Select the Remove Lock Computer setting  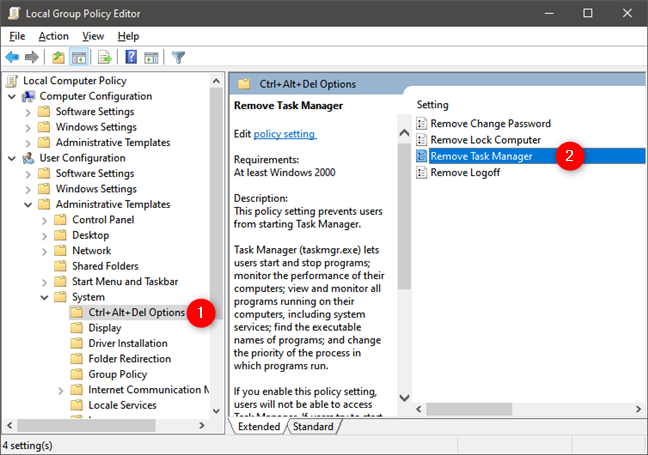tap(485, 140)
